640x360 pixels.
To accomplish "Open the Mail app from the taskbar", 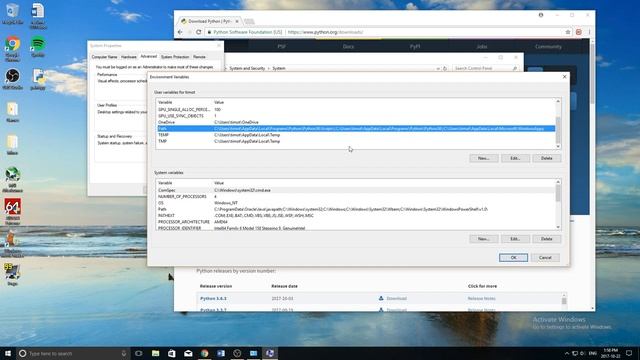I will [x=188, y=353].
